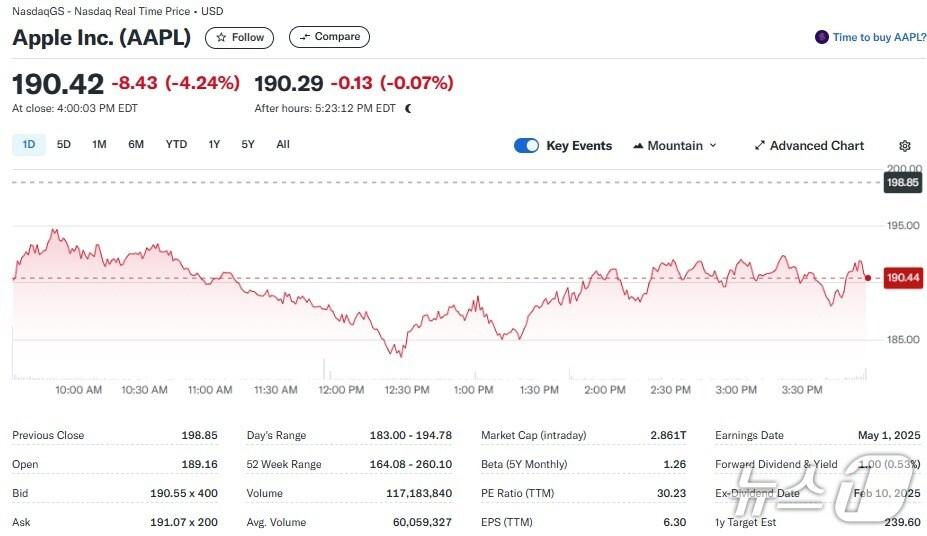Toggle the Key Events switch
This screenshot has height=536, width=927.
(x=526, y=146)
